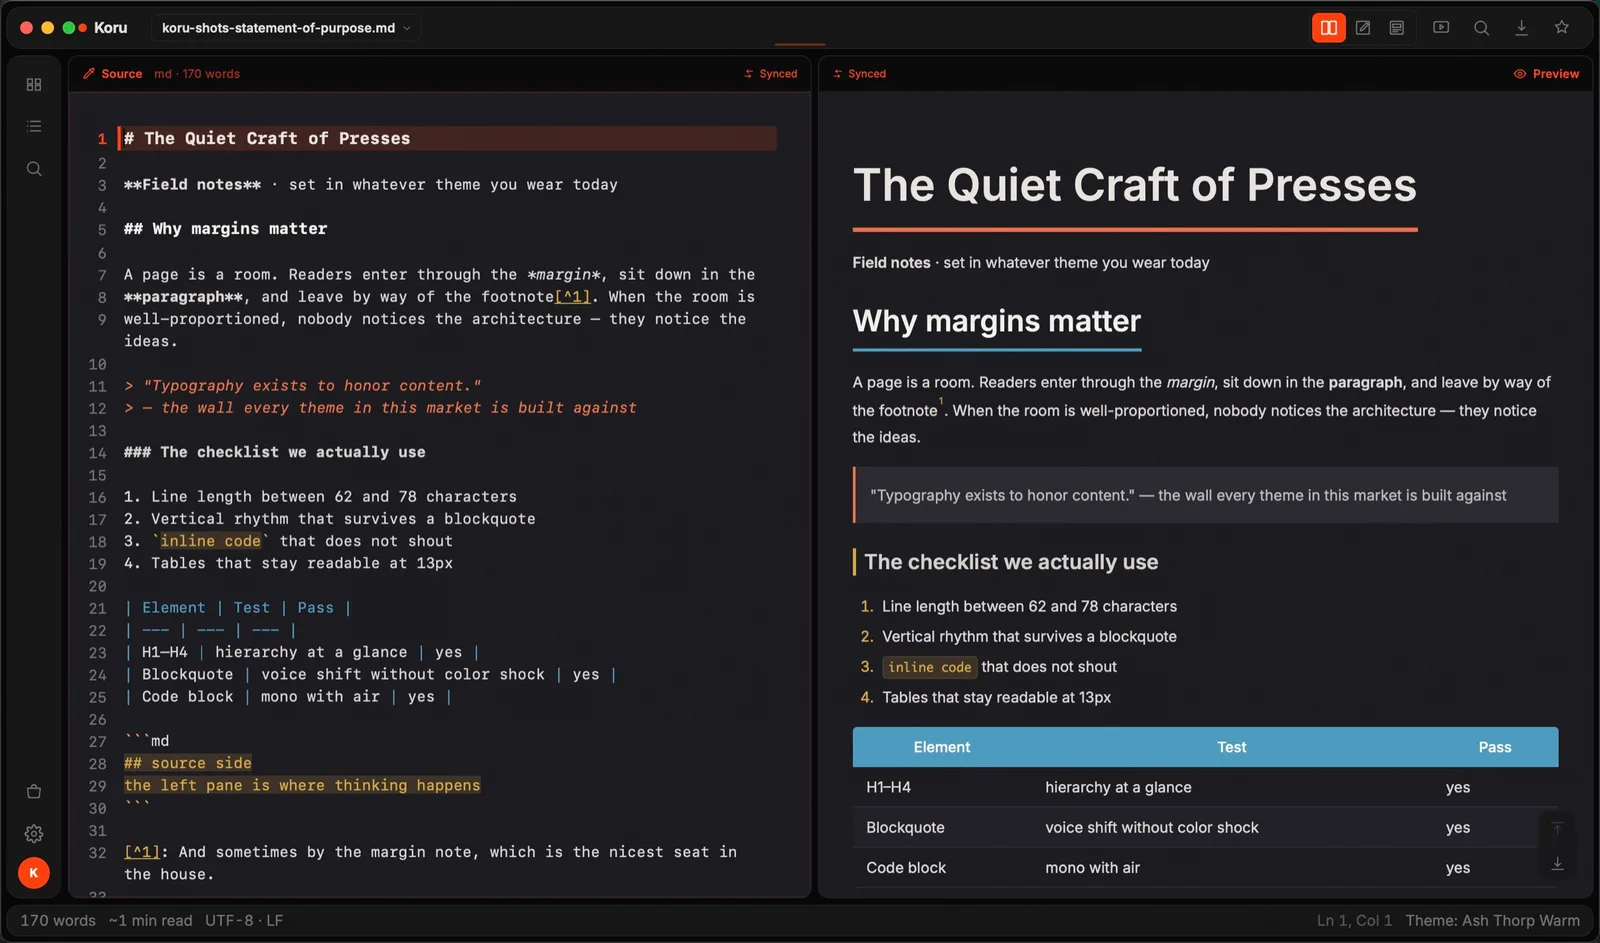
Task: Open the grid dashboard in sidebar
Action: pyautogui.click(x=34, y=85)
